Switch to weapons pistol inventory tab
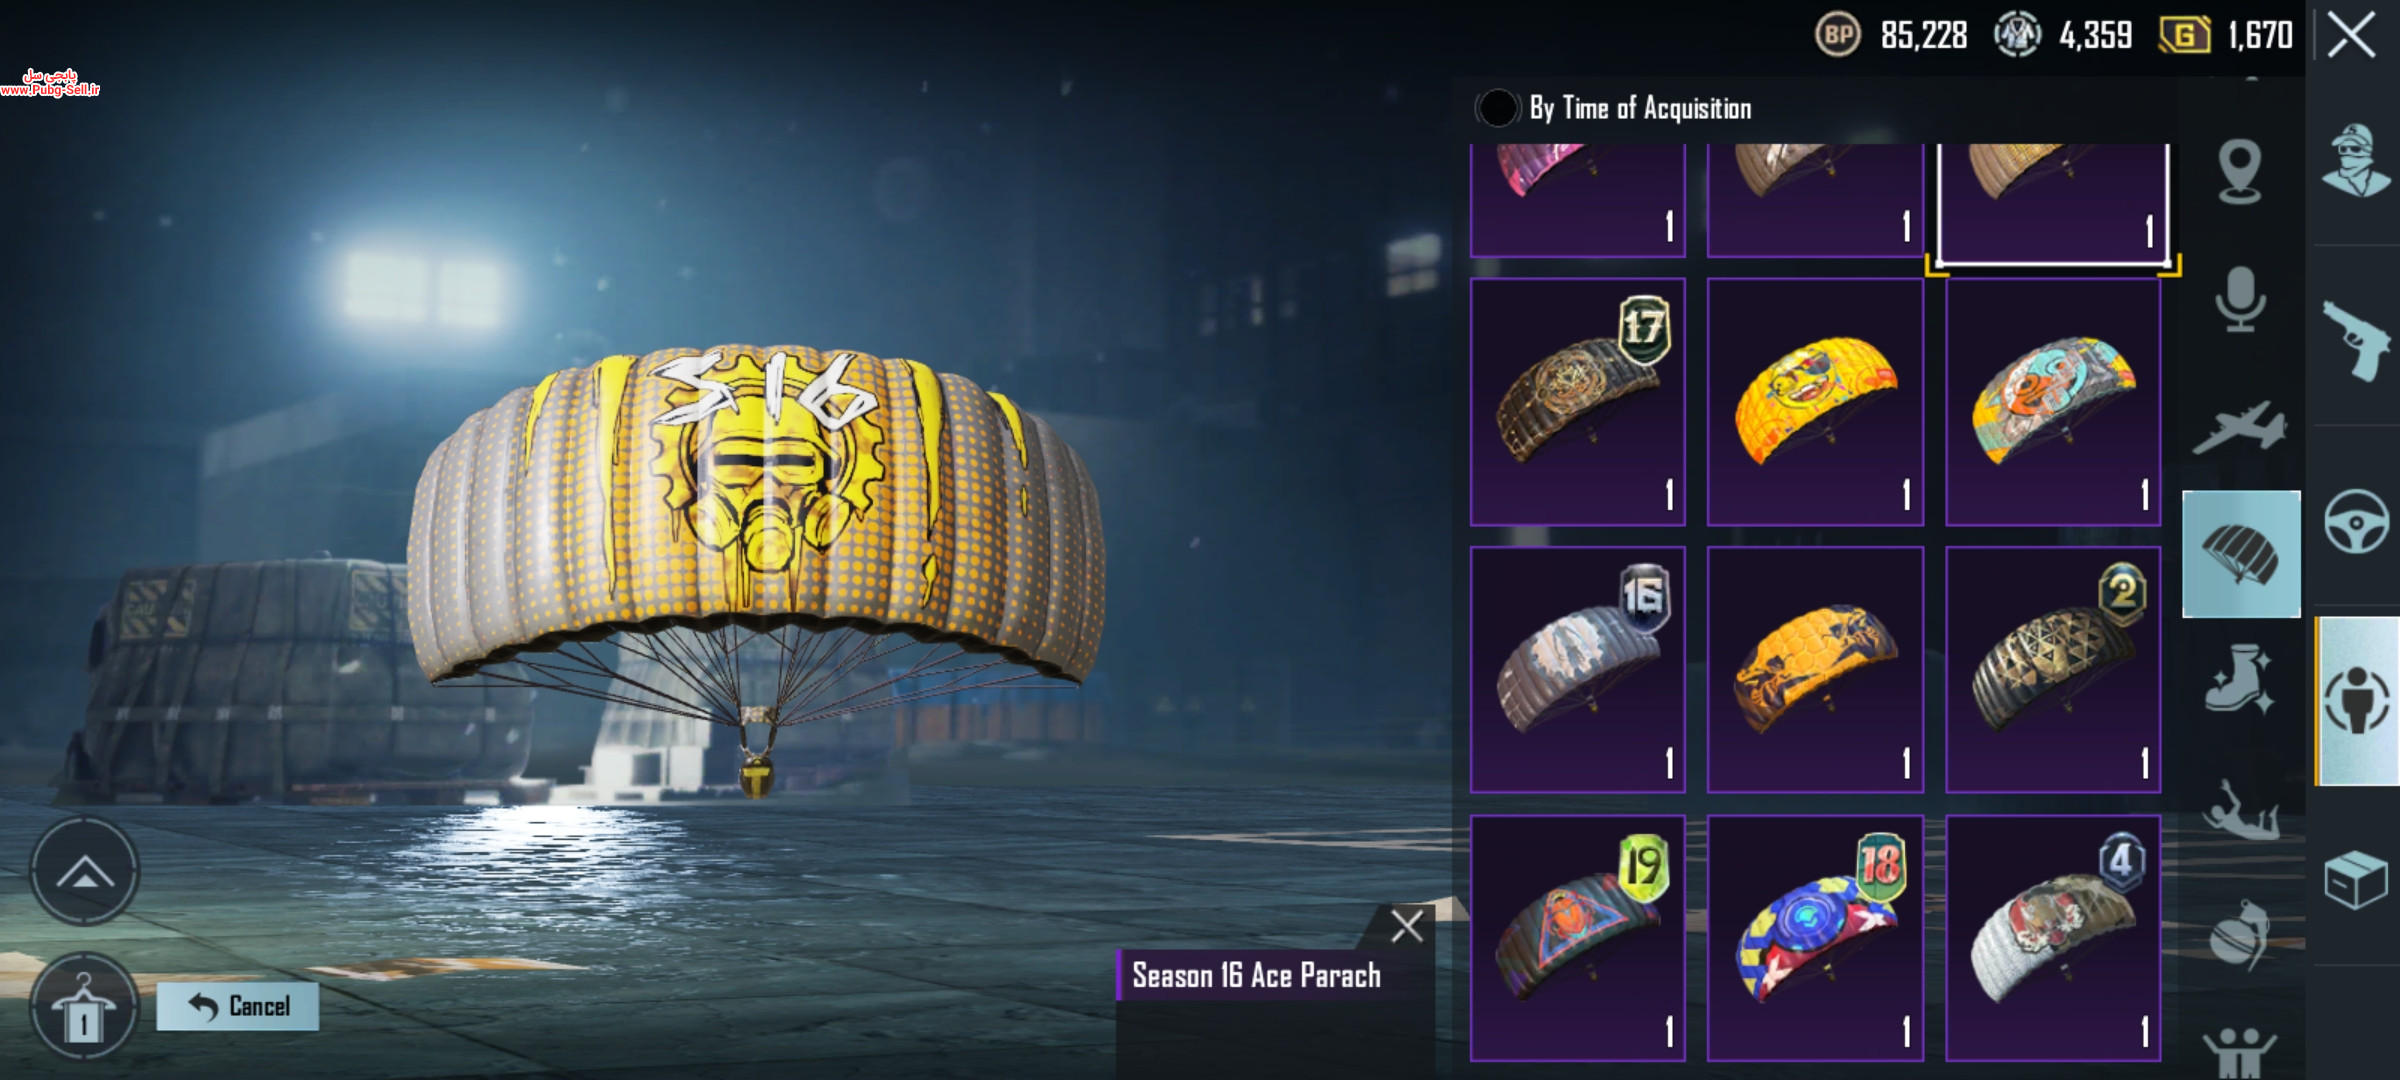 point(2357,340)
